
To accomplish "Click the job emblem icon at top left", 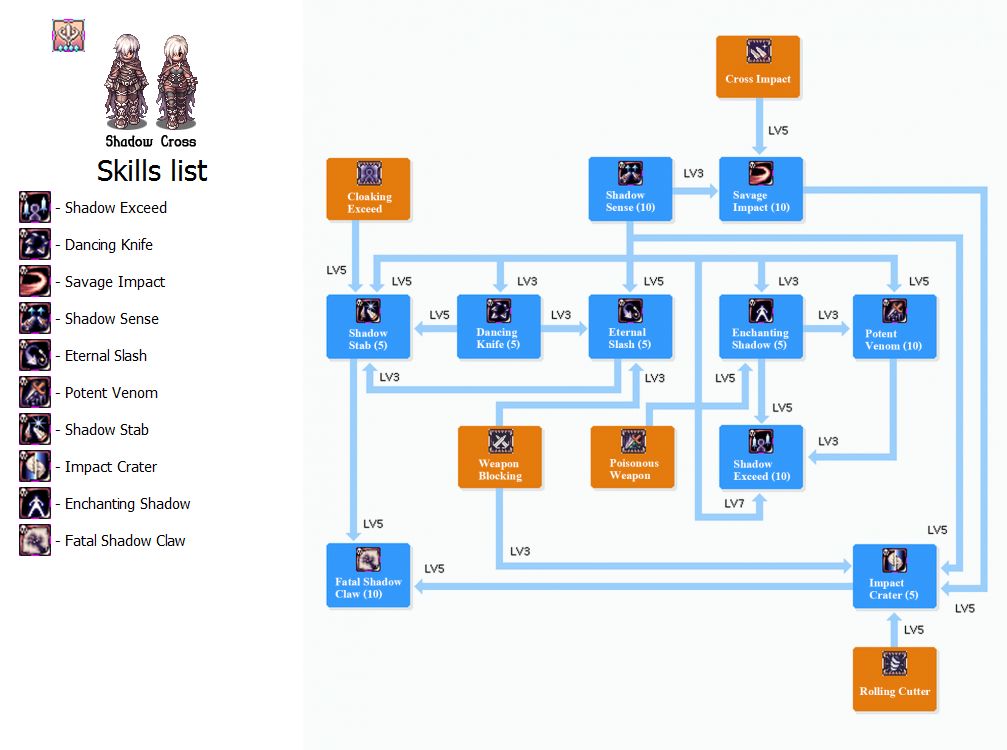I will click(67, 35).
